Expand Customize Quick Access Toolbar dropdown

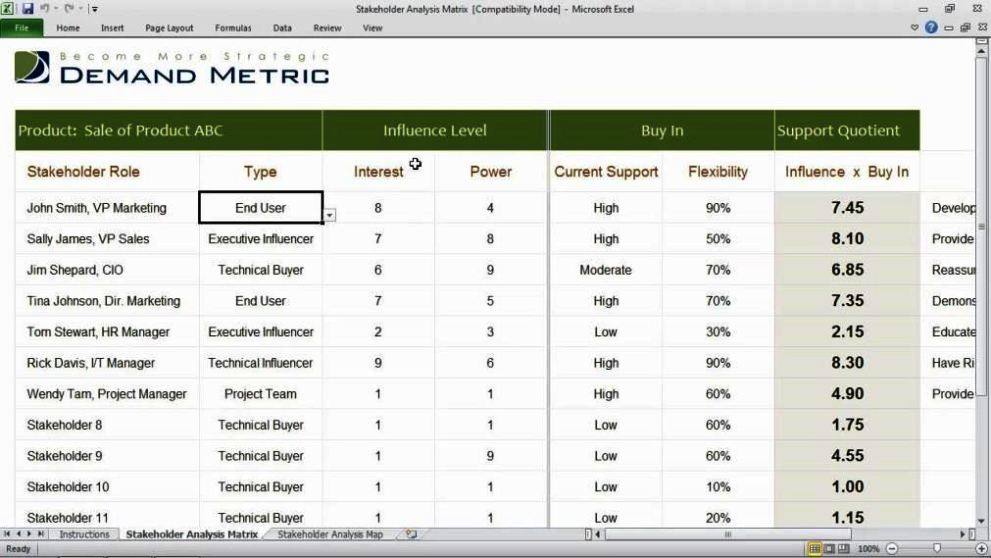pyautogui.click(x=94, y=9)
